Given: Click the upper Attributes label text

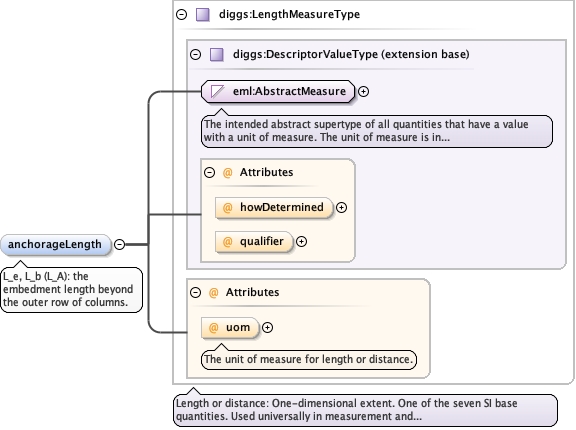Looking at the screenshot, I should tap(267, 173).
